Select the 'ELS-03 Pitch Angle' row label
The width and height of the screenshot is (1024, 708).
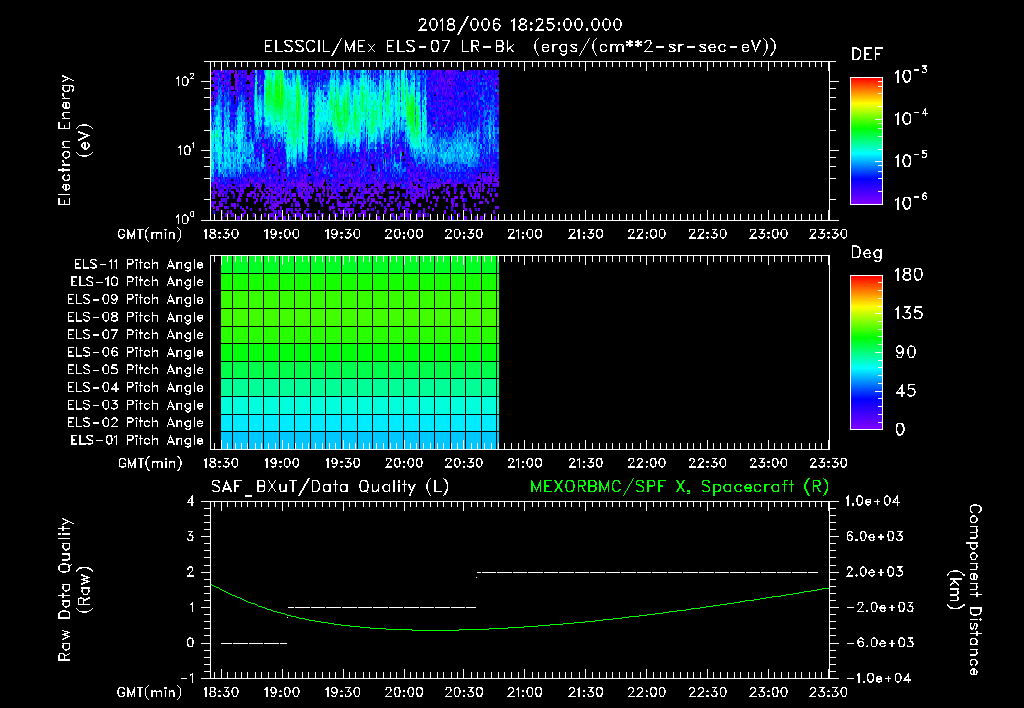pyautogui.click(x=136, y=405)
